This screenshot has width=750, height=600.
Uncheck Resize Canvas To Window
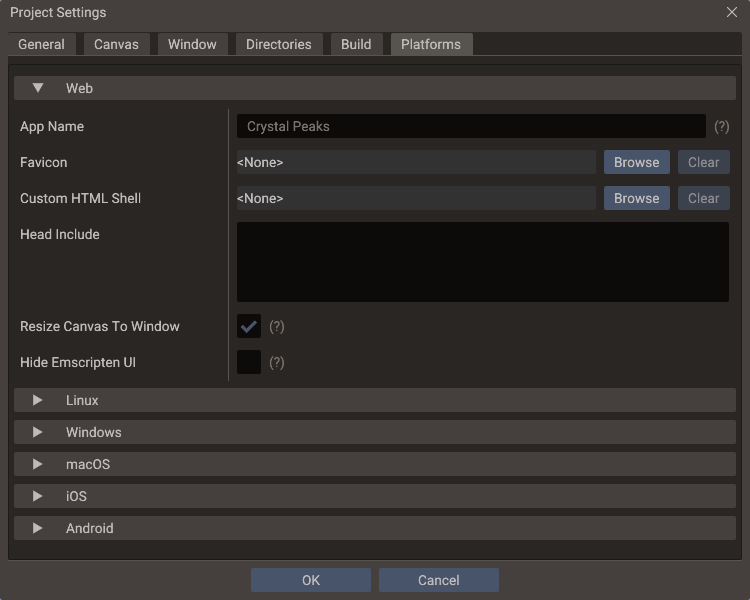click(249, 326)
